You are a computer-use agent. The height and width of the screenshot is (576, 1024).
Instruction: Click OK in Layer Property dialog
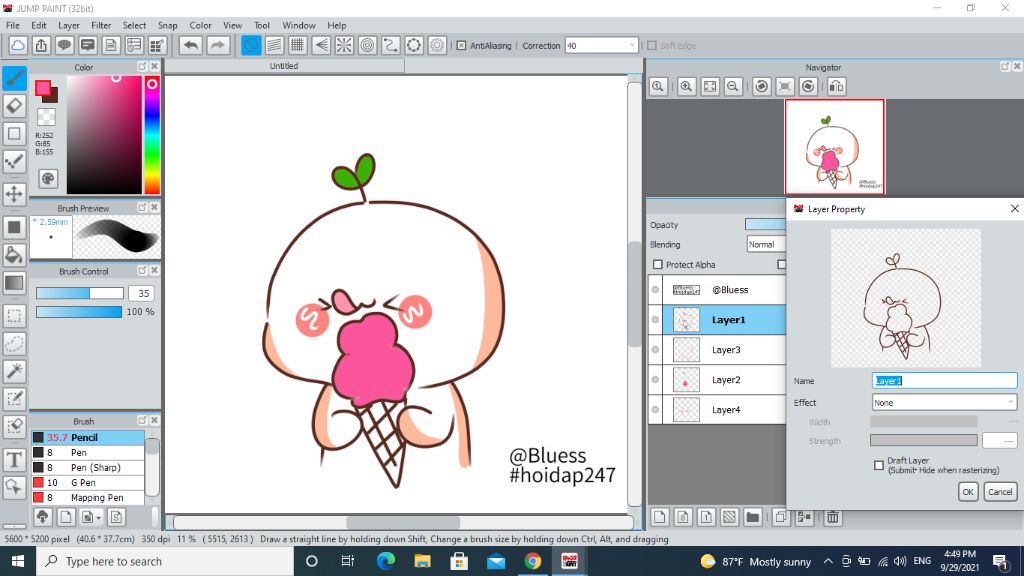(968, 492)
